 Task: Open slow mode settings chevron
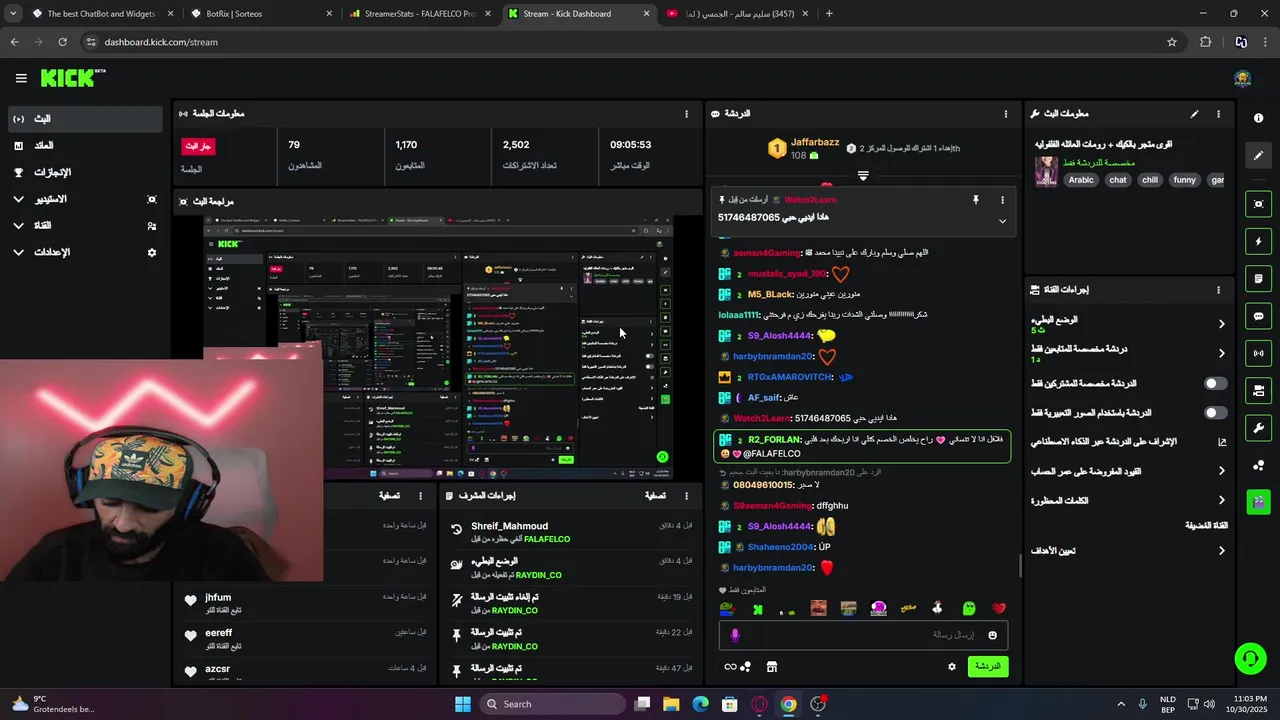pos(1221,324)
